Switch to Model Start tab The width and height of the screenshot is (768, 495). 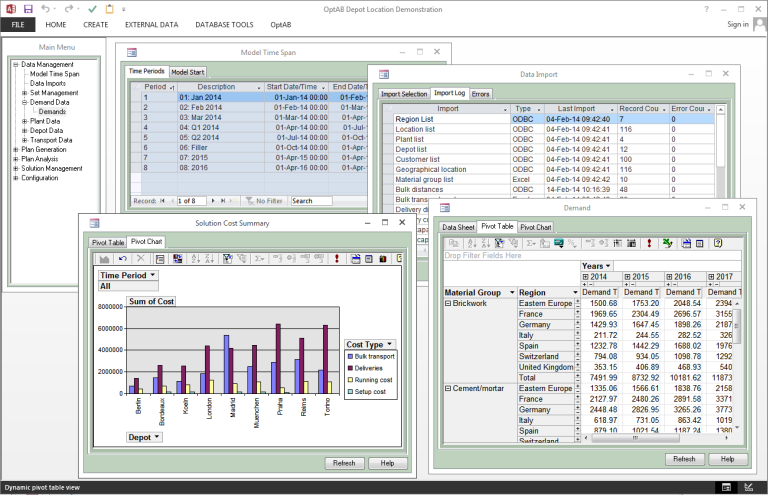[x=188, y=72]
